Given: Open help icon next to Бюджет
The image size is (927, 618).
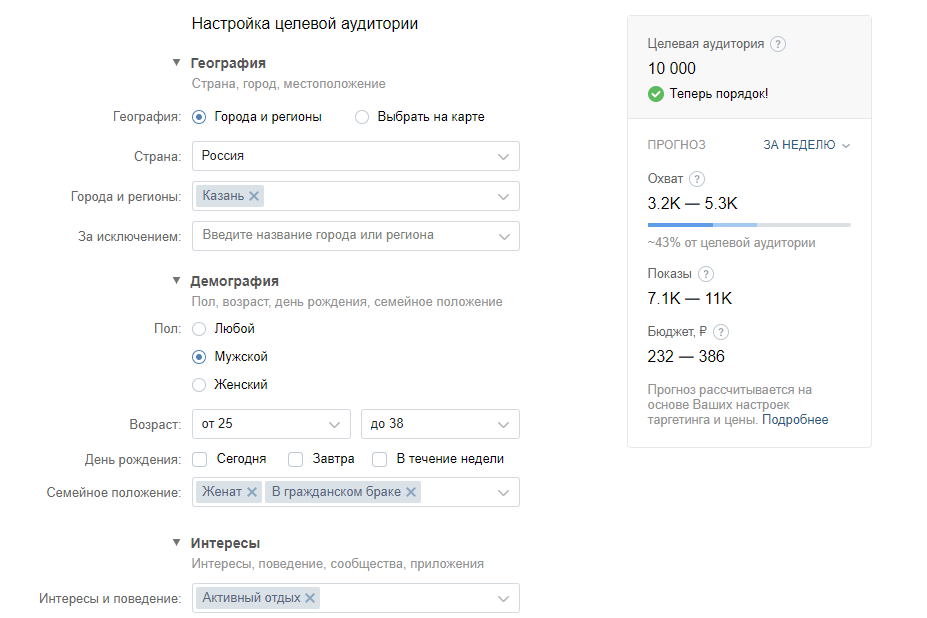Looking at the screenshot, I should tap(721, 332).
